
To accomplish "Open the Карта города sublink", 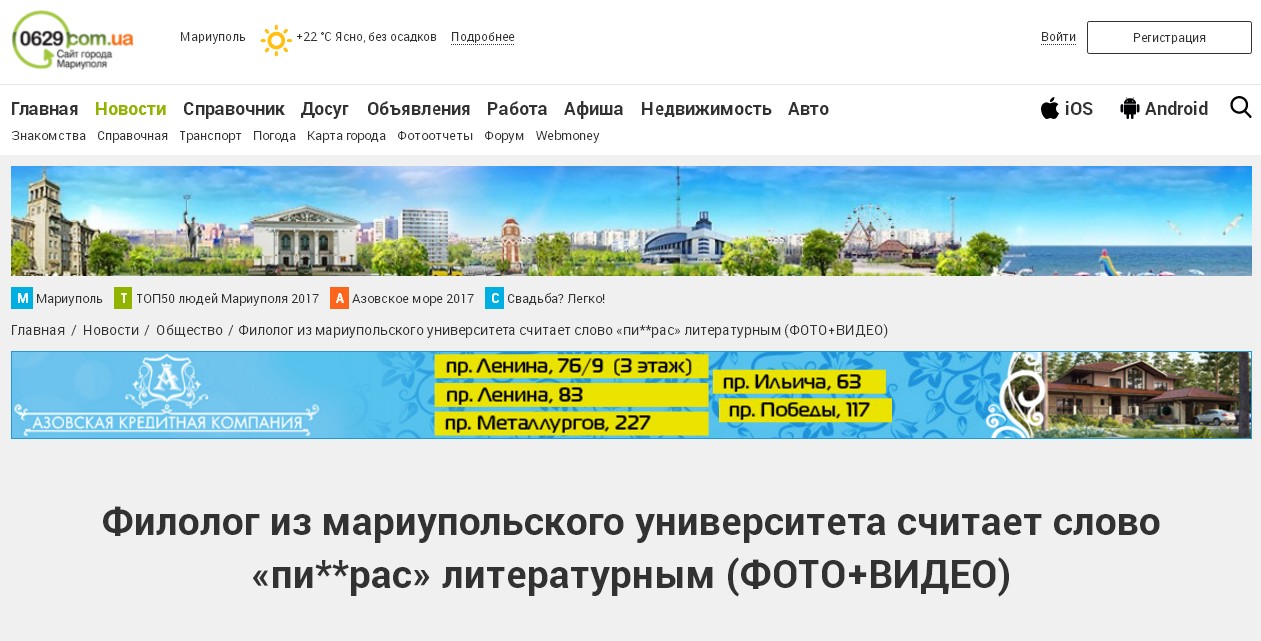I will point(346,136).
